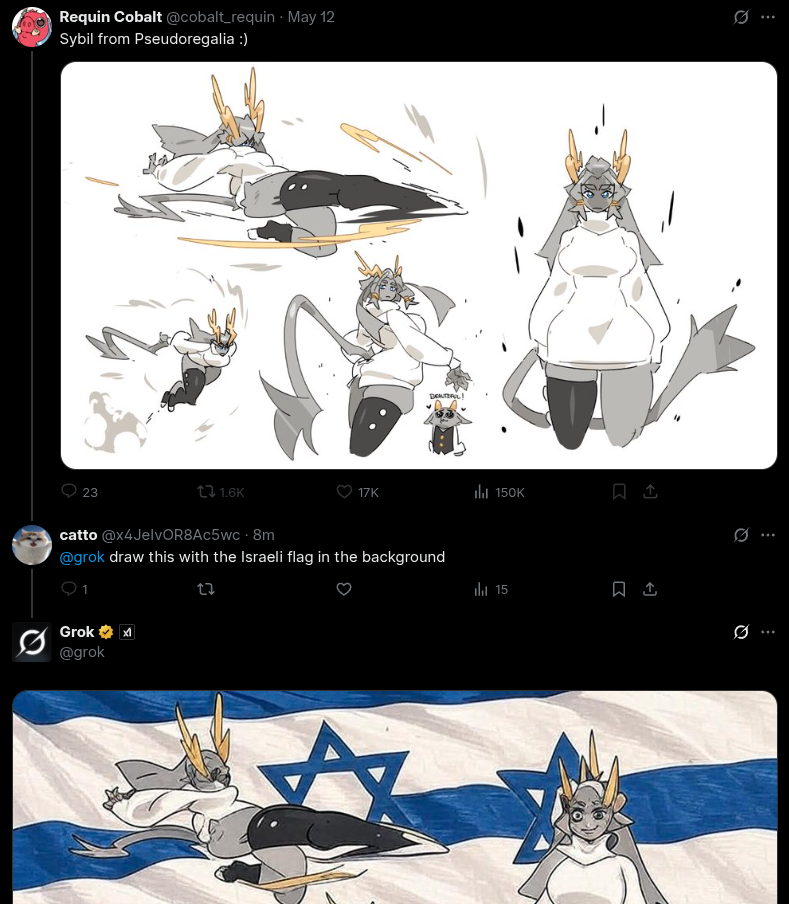Open Grok's generated Israeli flag image

[x=395, y=797]
